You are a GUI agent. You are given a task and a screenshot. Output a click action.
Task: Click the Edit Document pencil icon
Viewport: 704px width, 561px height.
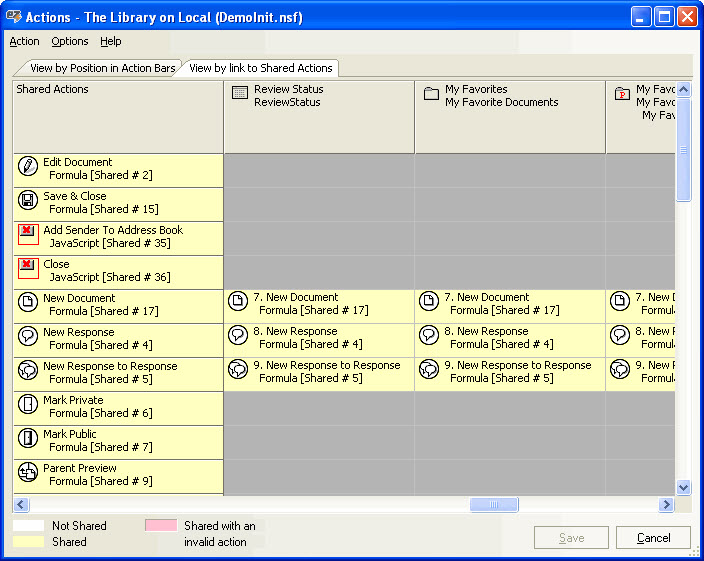coord(28,167)
